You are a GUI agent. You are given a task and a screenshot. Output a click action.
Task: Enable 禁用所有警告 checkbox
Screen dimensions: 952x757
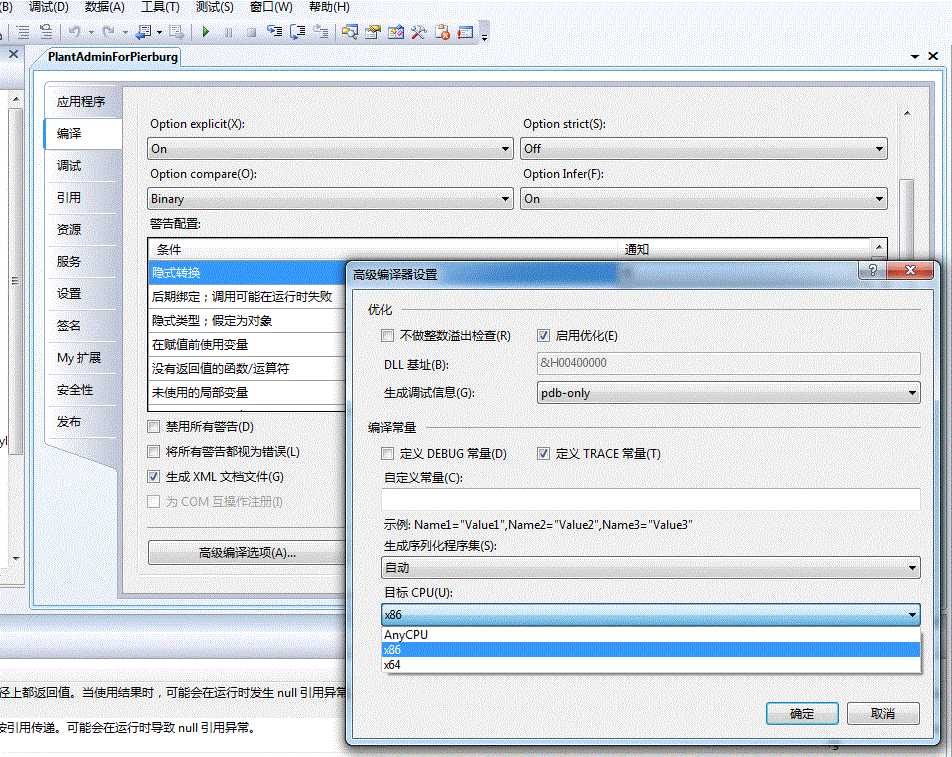coord(154,427)
